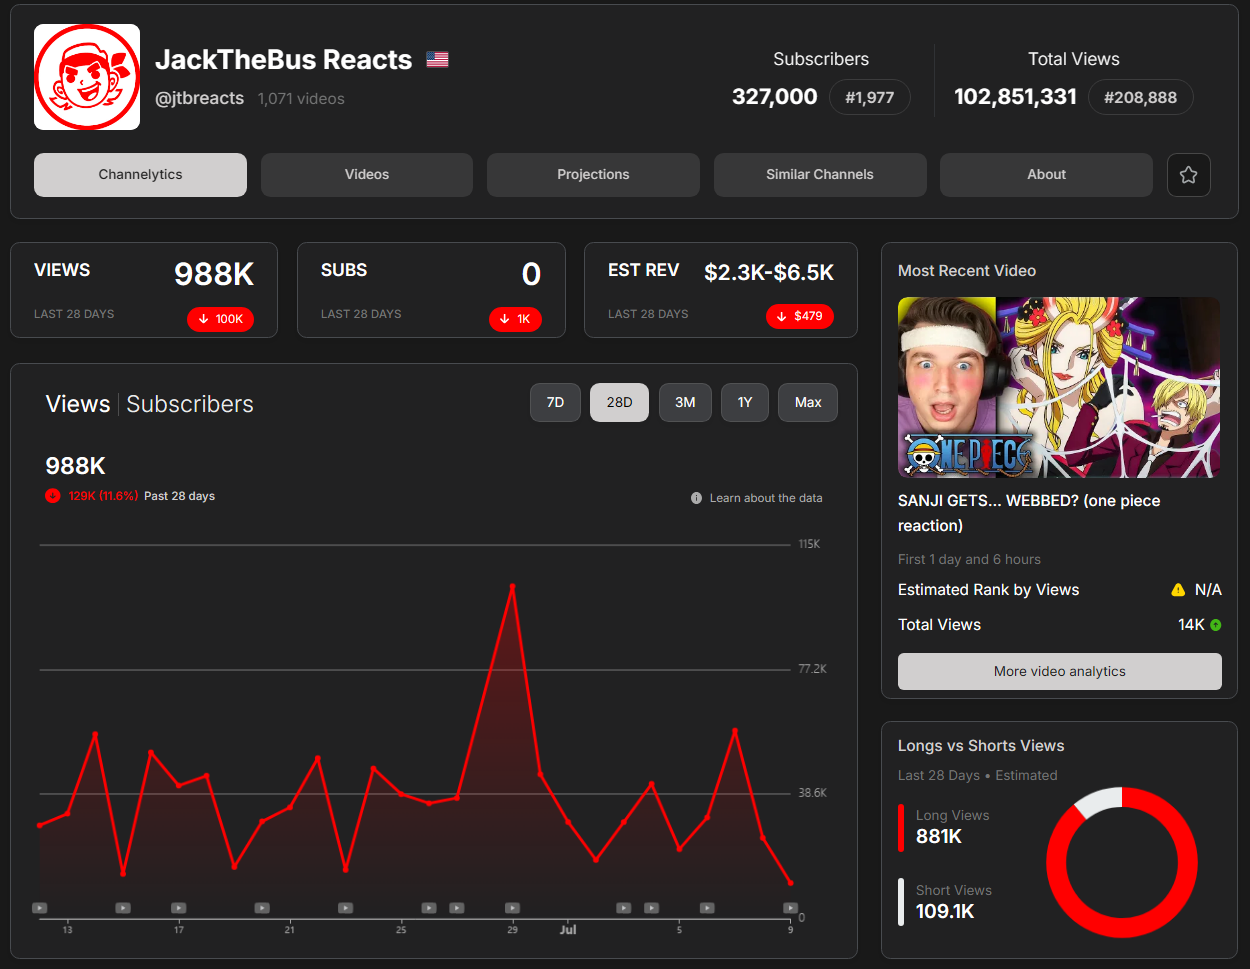This screenshot has height=969, width=1250.
Task: Click the red down-arrow icon beside 129K (11.6%)
Action: pos(53,496)
